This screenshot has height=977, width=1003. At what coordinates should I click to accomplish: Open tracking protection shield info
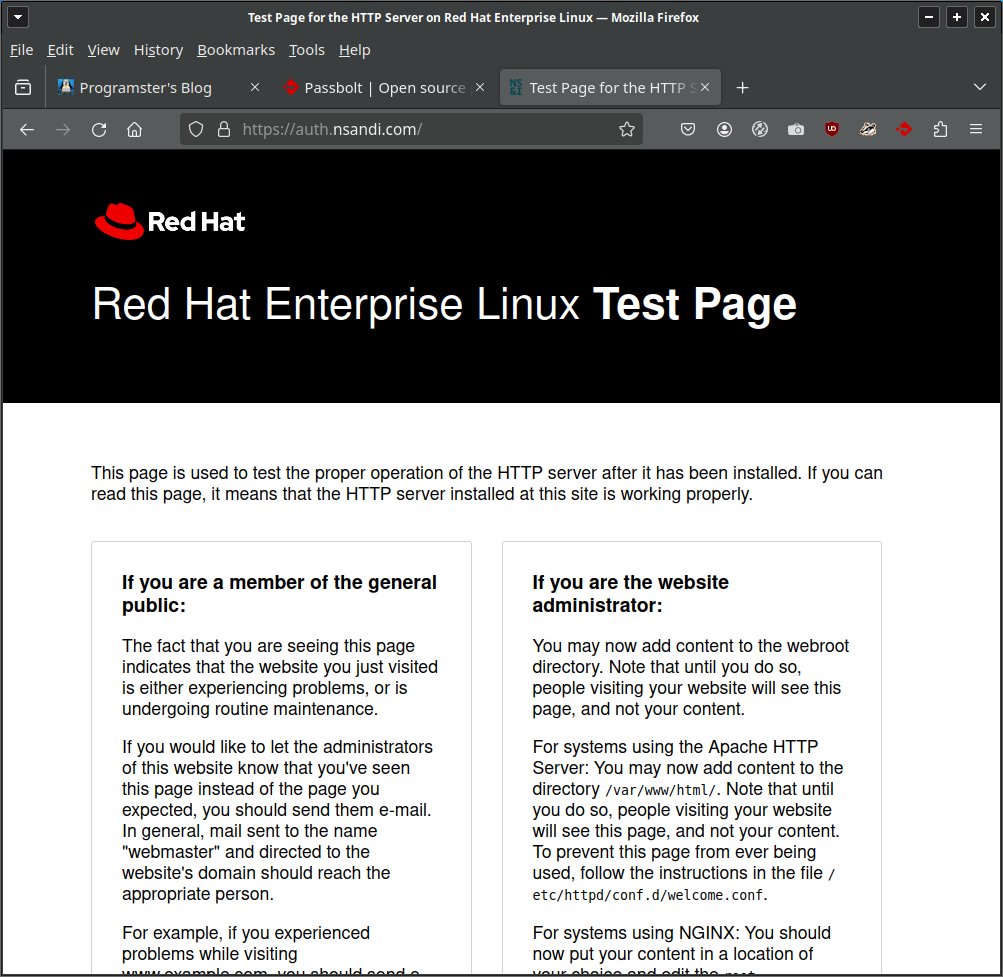point(196,129)
